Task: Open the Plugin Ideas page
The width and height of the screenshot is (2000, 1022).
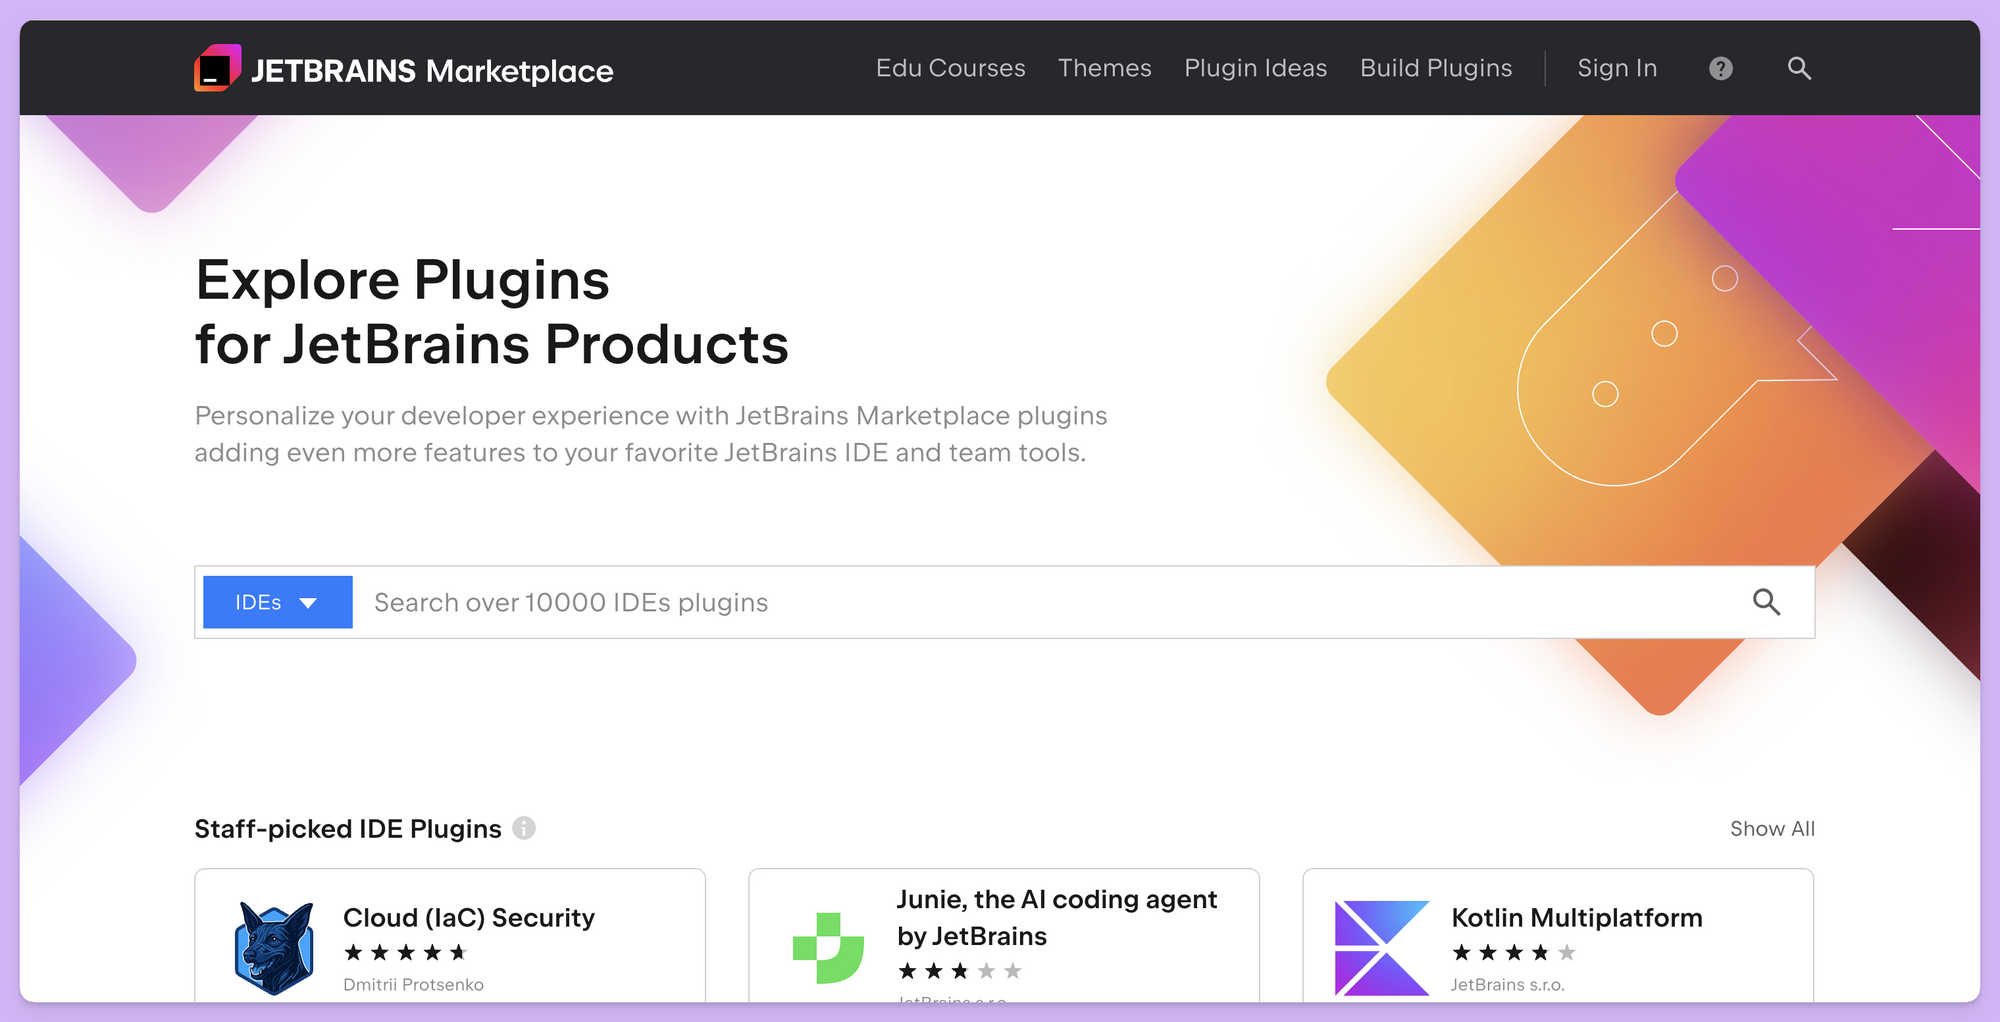Action: pyautogui.click(x=1255, y=68)
